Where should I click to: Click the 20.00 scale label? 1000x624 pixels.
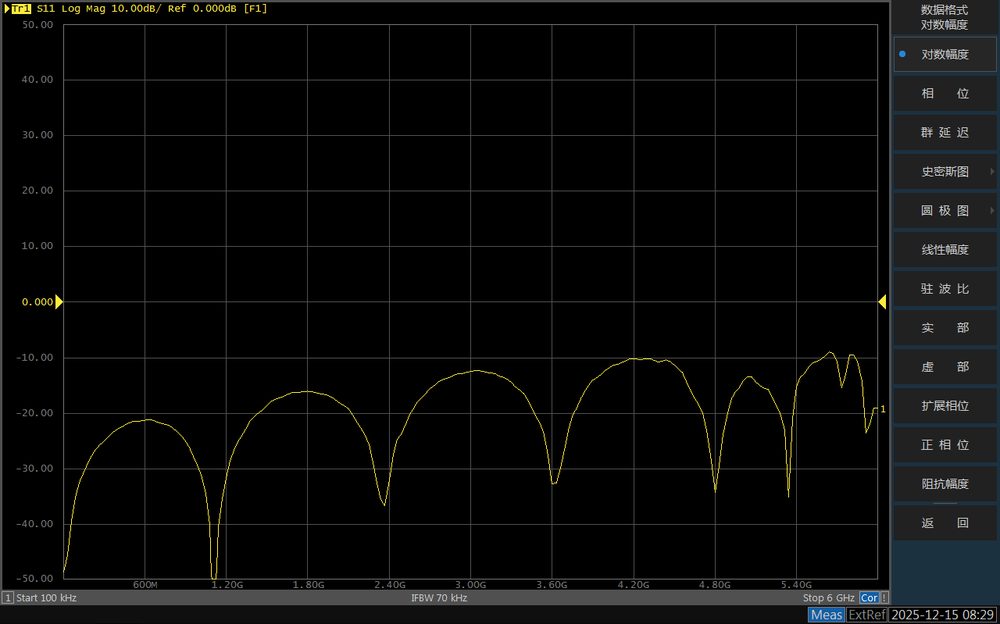click(38, 191)
